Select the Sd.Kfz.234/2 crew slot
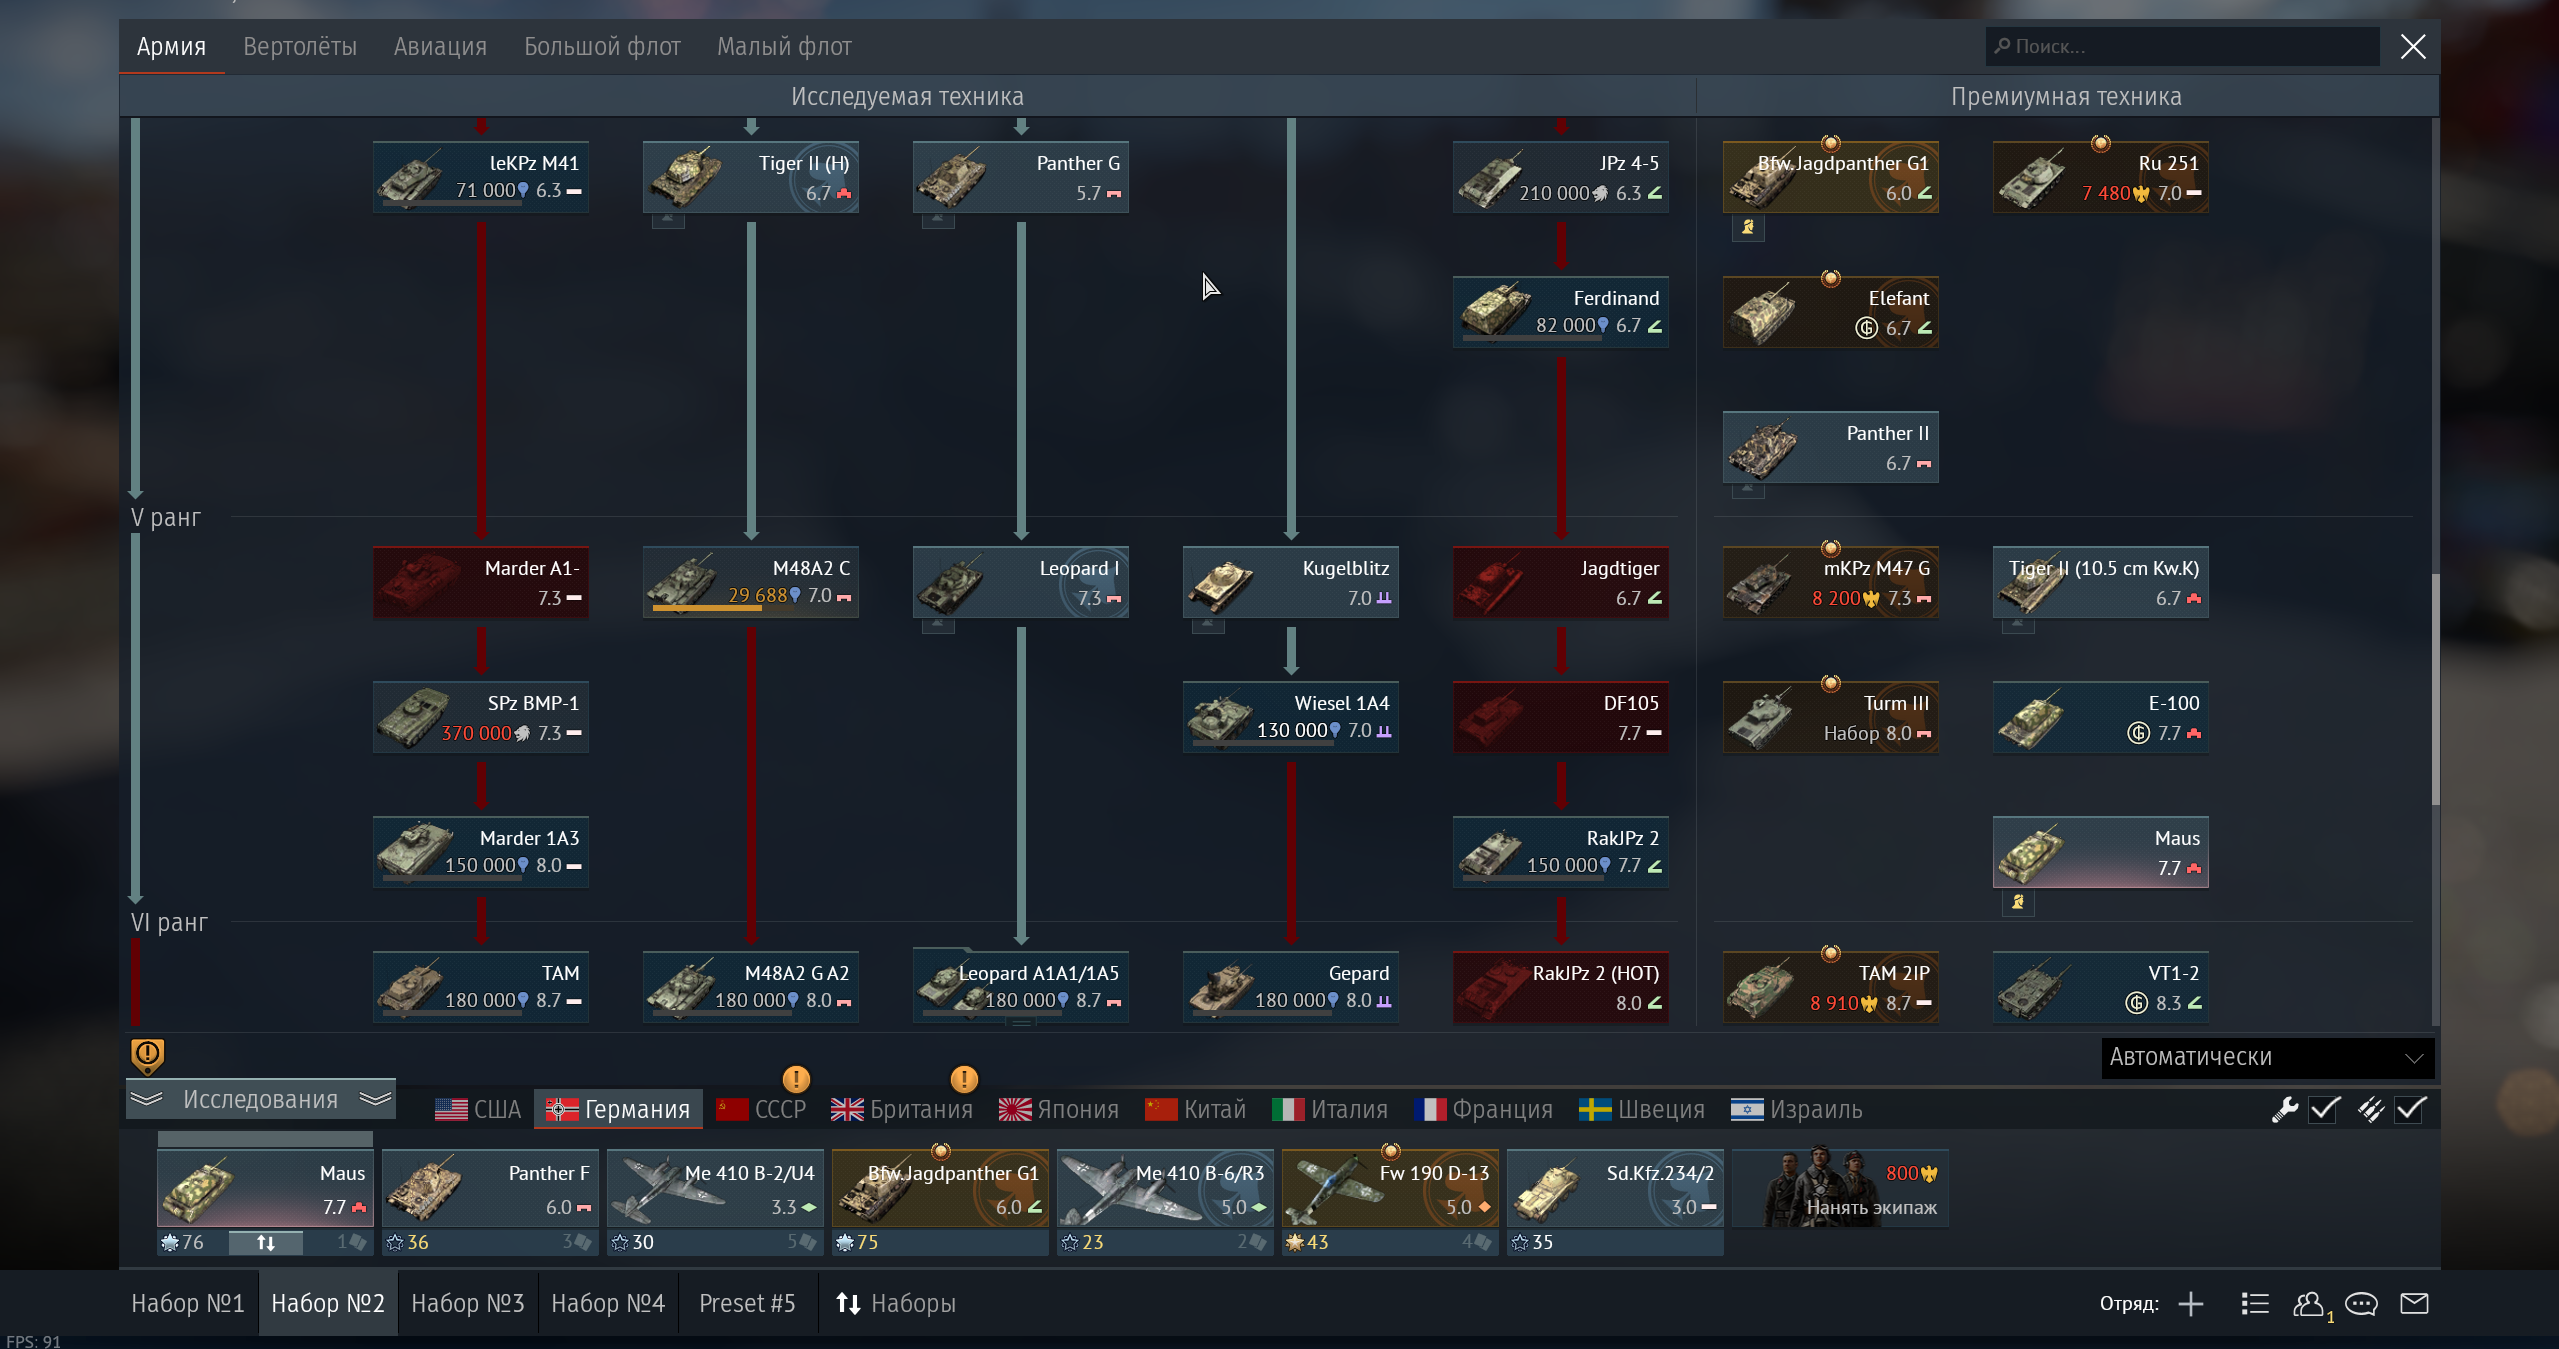 point(1615,1189)
